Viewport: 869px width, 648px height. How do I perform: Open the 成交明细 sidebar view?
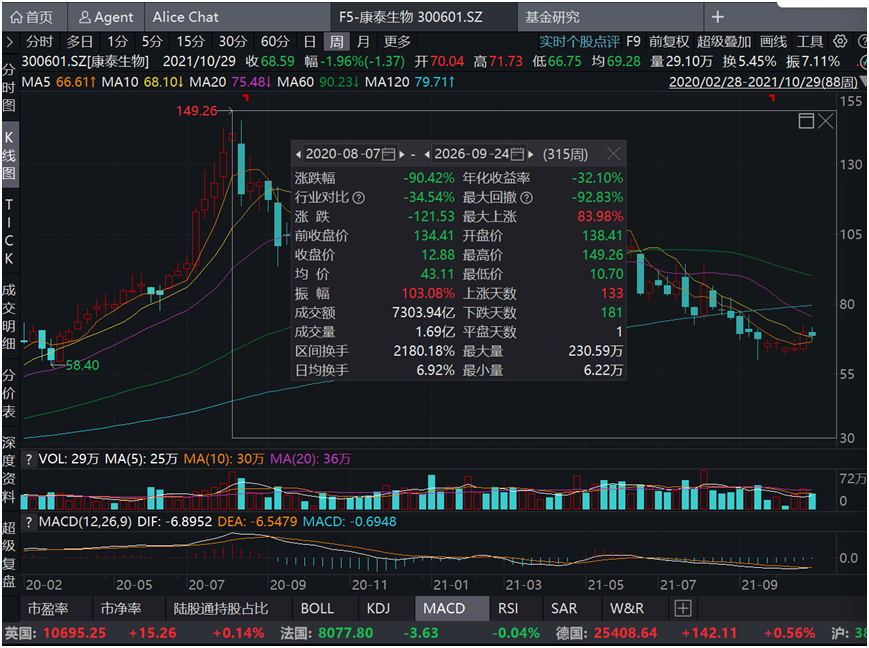(9, 317)
